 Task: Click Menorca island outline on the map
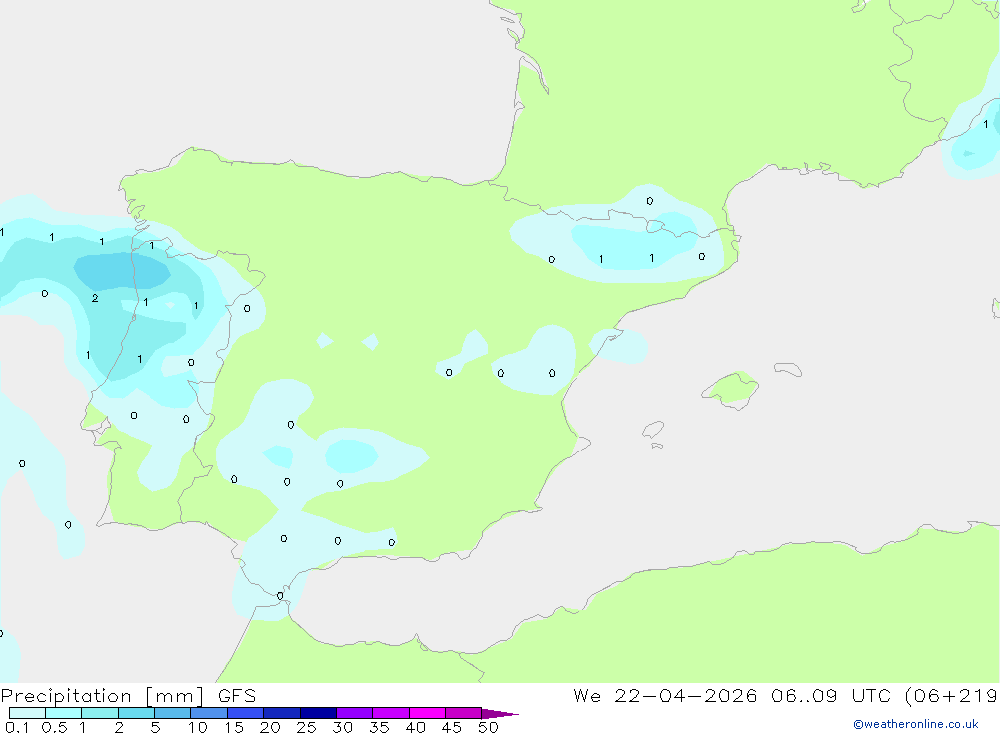tap(788, 369)
